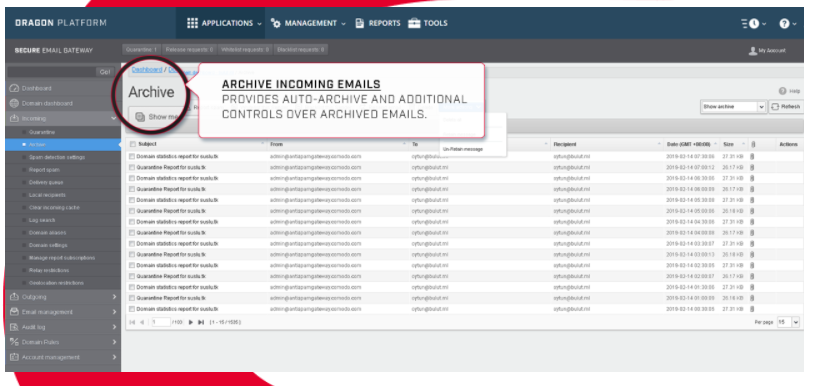Click the question mark help icon in header
This screenshot has width=813, height=386.
(x=784, y=23)
